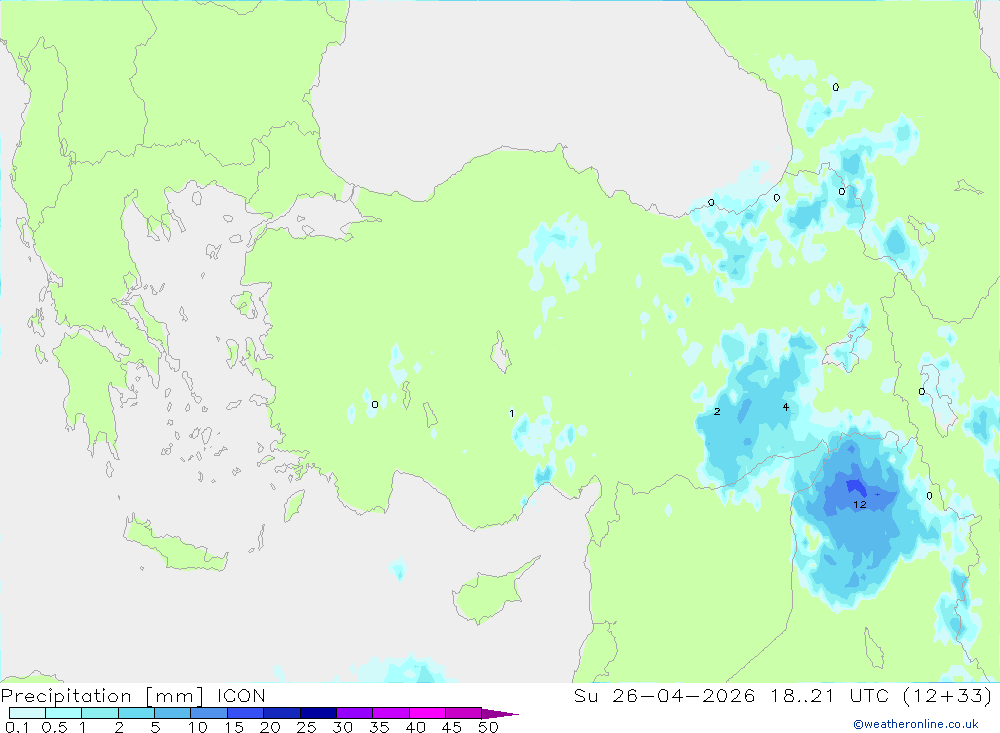Select the 5–10 mm legend color swatch

click(172, 713)
